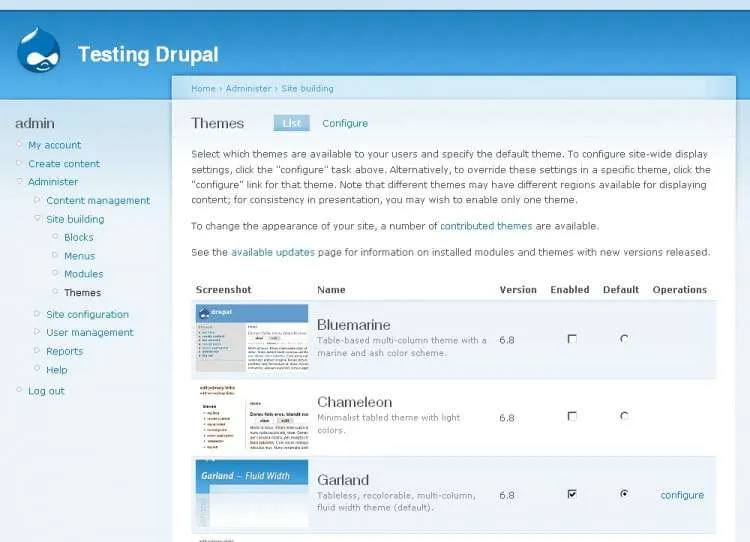This screenshot has height=542, width=750.
Task: Open the Site building breadcrumb link
Action: pos(307,88)
